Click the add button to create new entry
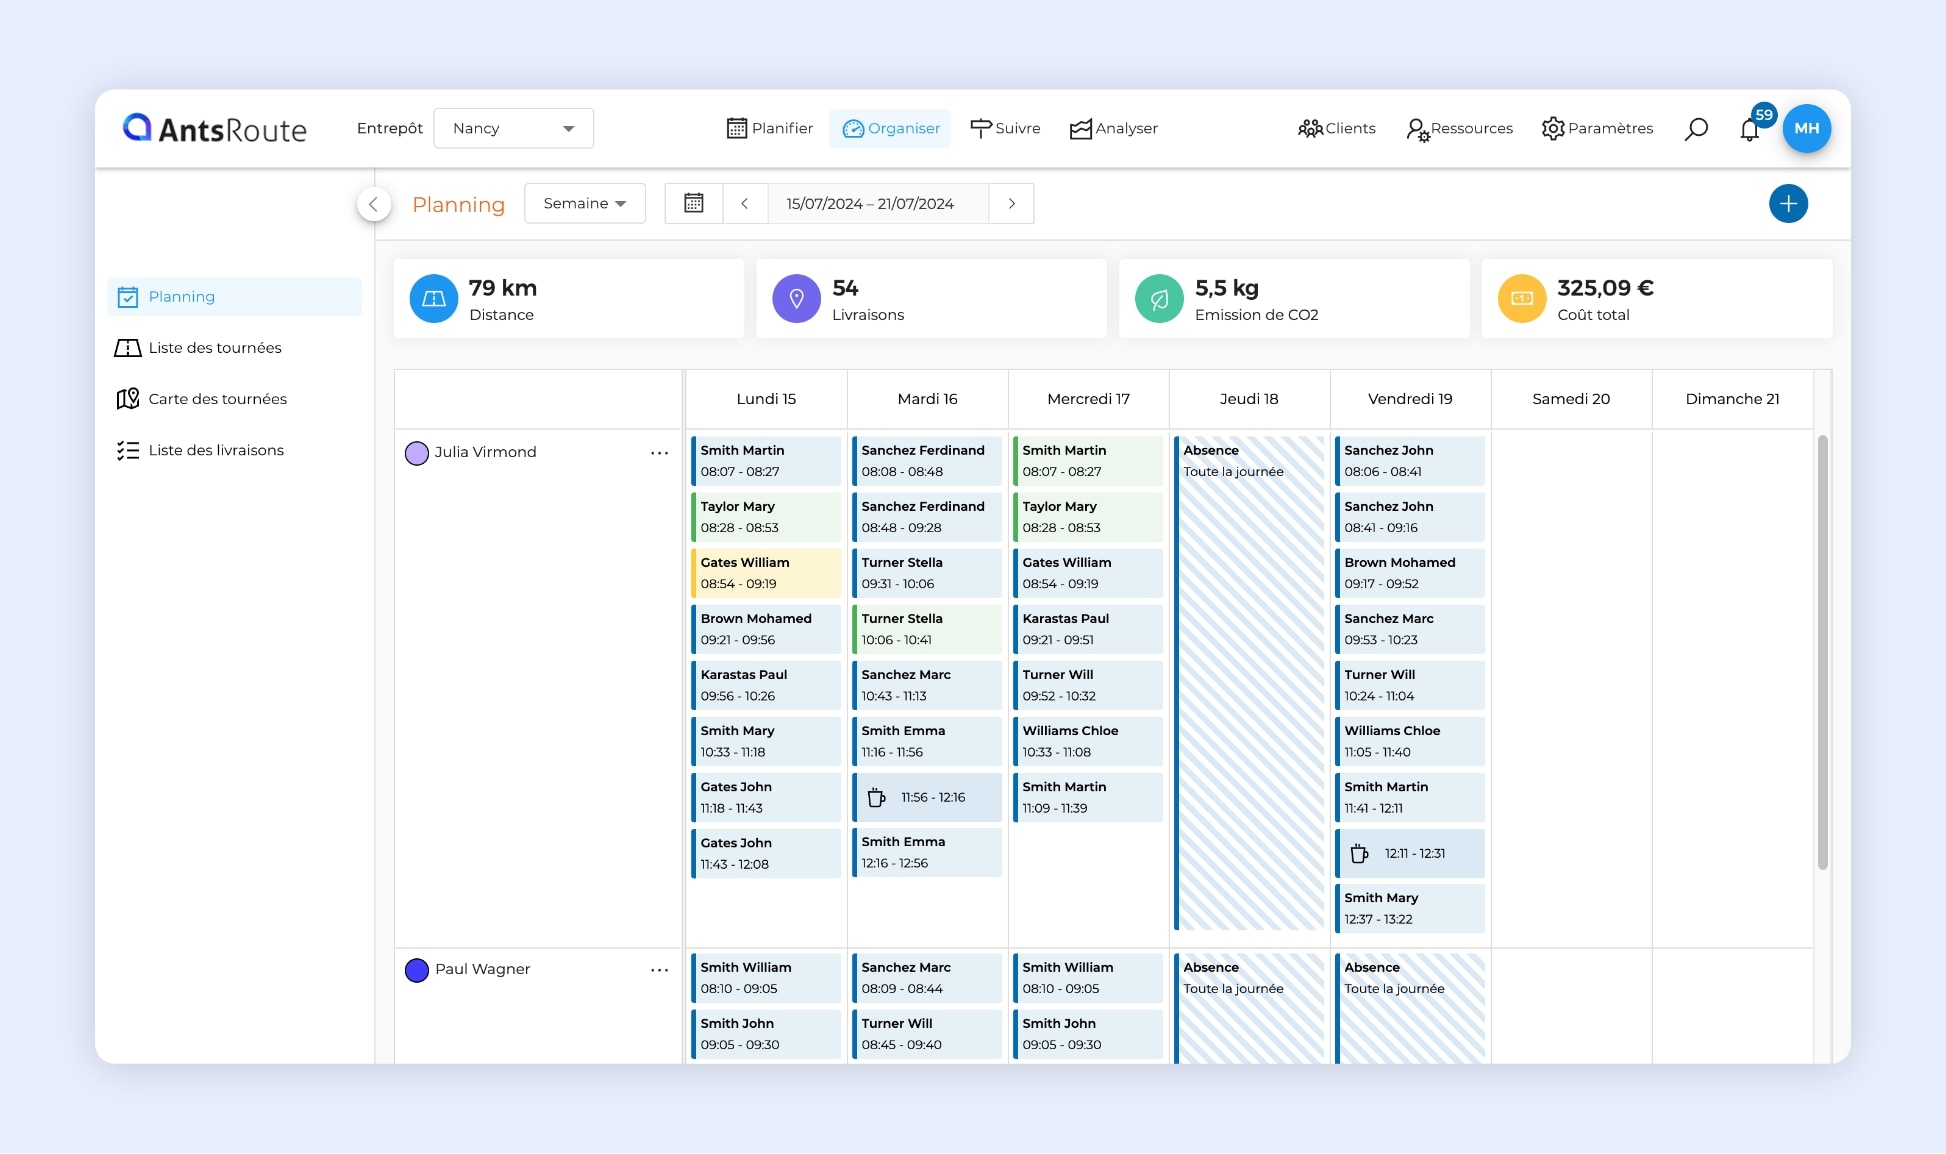Screen dimensions: 1946x1154 (x=1789, y=203)
